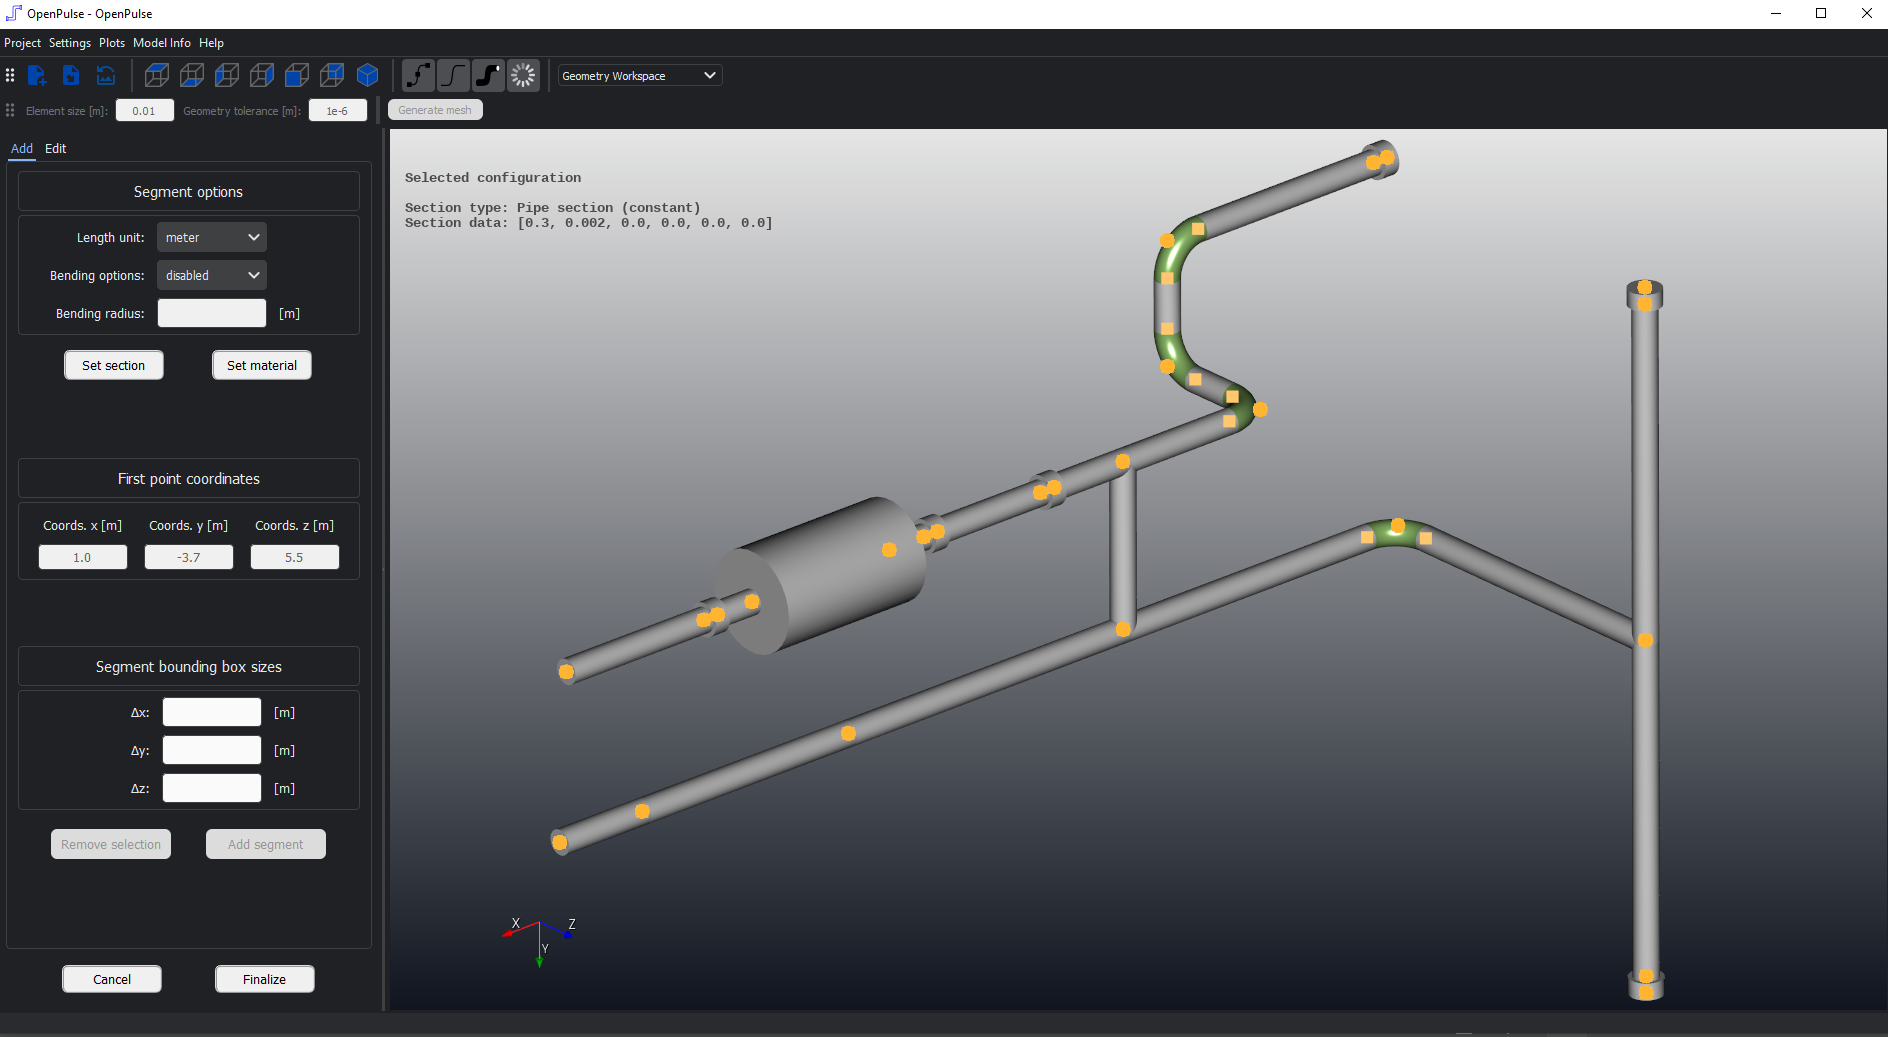
Task: Click the Set material button
Action: click(x=261, y=365)
